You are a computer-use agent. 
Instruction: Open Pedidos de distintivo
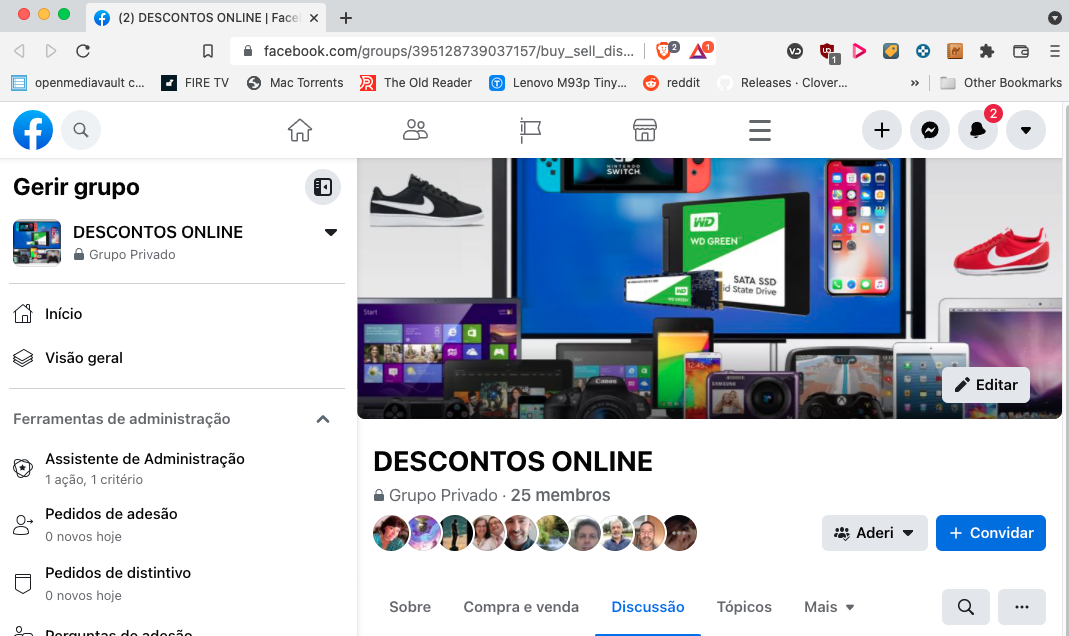177,584
